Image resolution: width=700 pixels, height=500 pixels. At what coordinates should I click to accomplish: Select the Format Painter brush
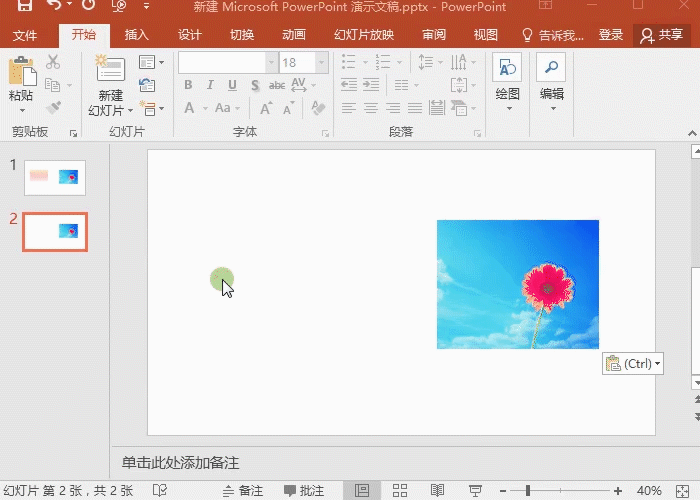point(54,108)
